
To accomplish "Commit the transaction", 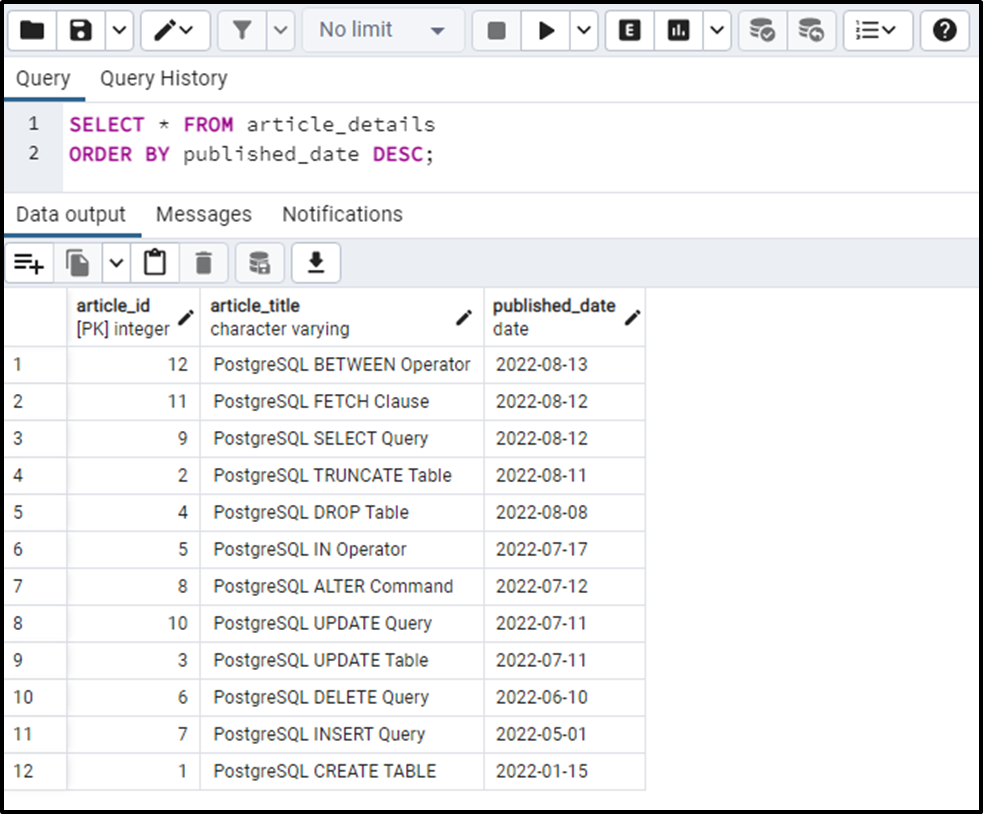I will [x=762, y=29].
